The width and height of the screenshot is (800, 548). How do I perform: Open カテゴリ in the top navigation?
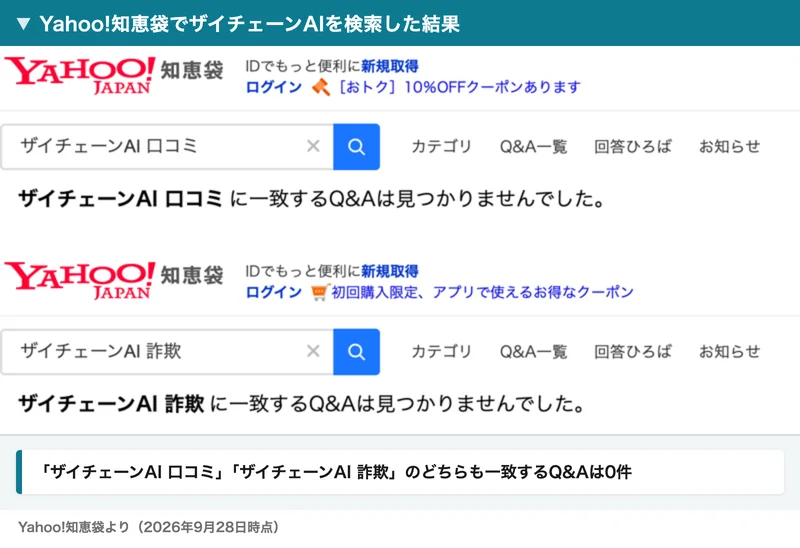coord(441,146)
